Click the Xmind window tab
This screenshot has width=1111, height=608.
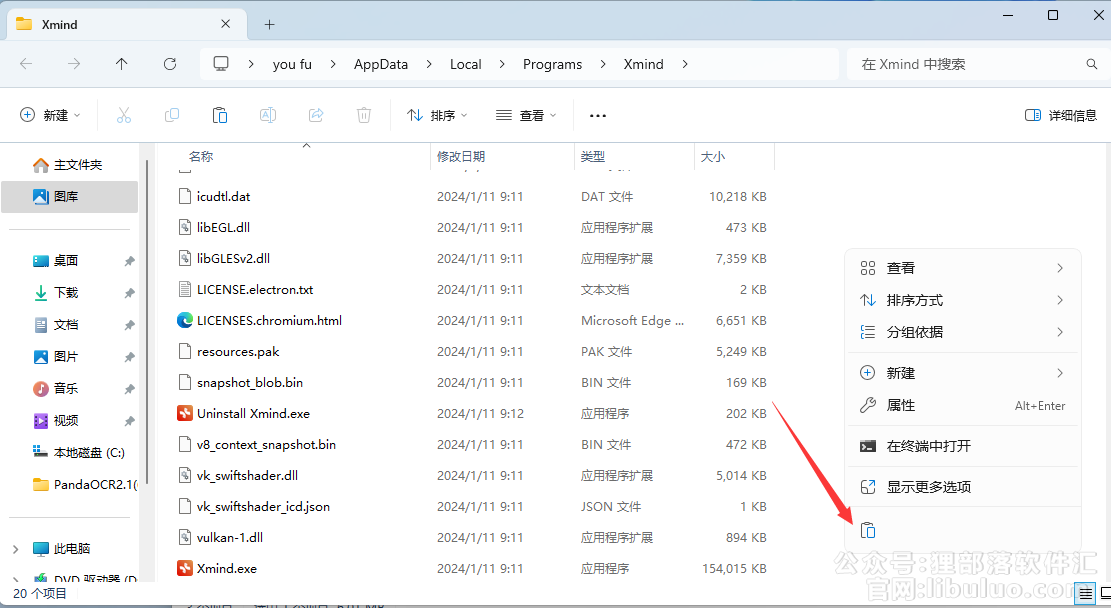coord(126,24)
